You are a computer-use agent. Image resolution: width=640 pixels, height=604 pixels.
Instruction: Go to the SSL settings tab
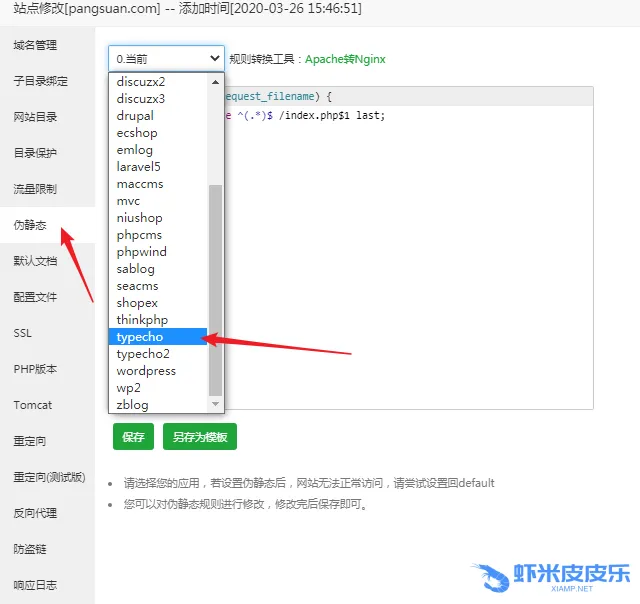pyautogui.click(x=22, y=333)
